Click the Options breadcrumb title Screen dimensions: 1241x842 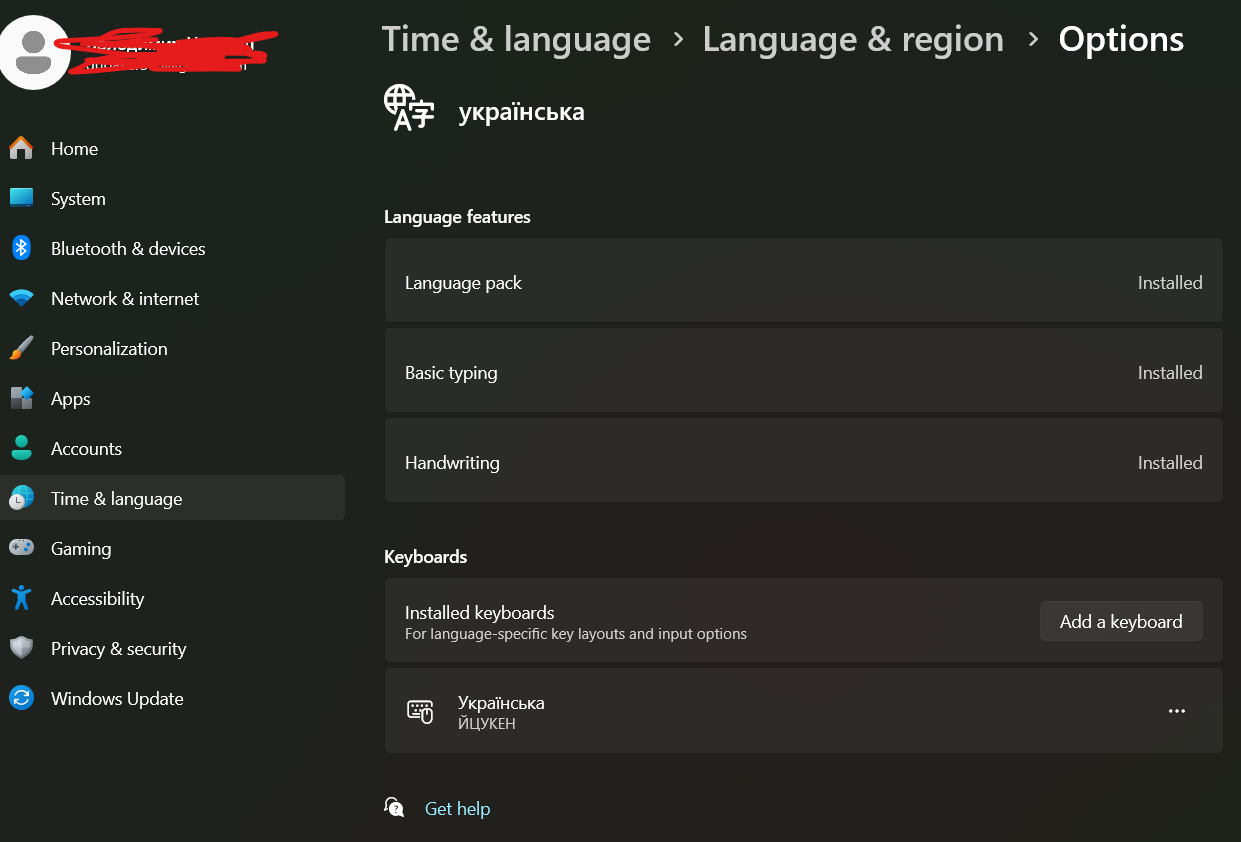[1121, 39]
